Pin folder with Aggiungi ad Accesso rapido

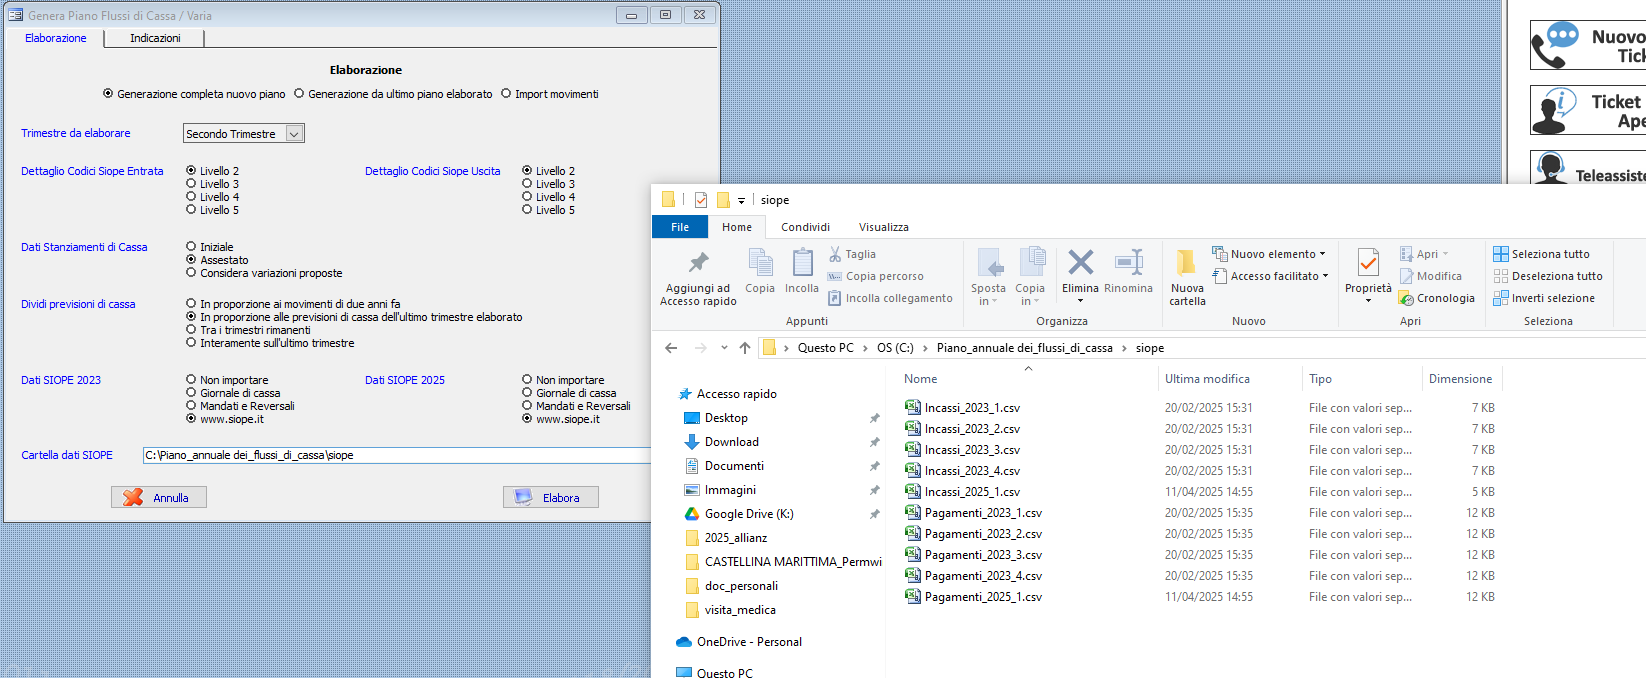point(698,264)
